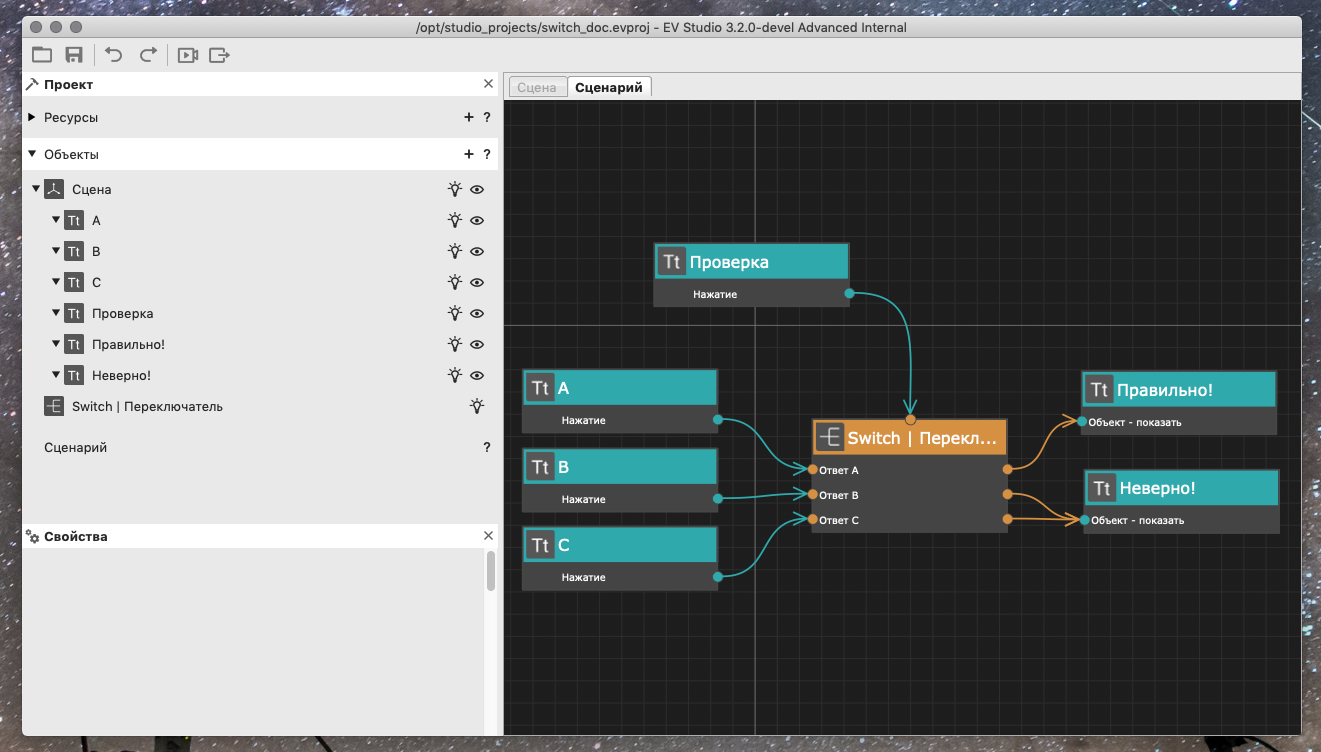The width and height of the screenshot is (1321, 752).
Task: Toggle visibility of Неверно! object
Action: pos(478,375)
